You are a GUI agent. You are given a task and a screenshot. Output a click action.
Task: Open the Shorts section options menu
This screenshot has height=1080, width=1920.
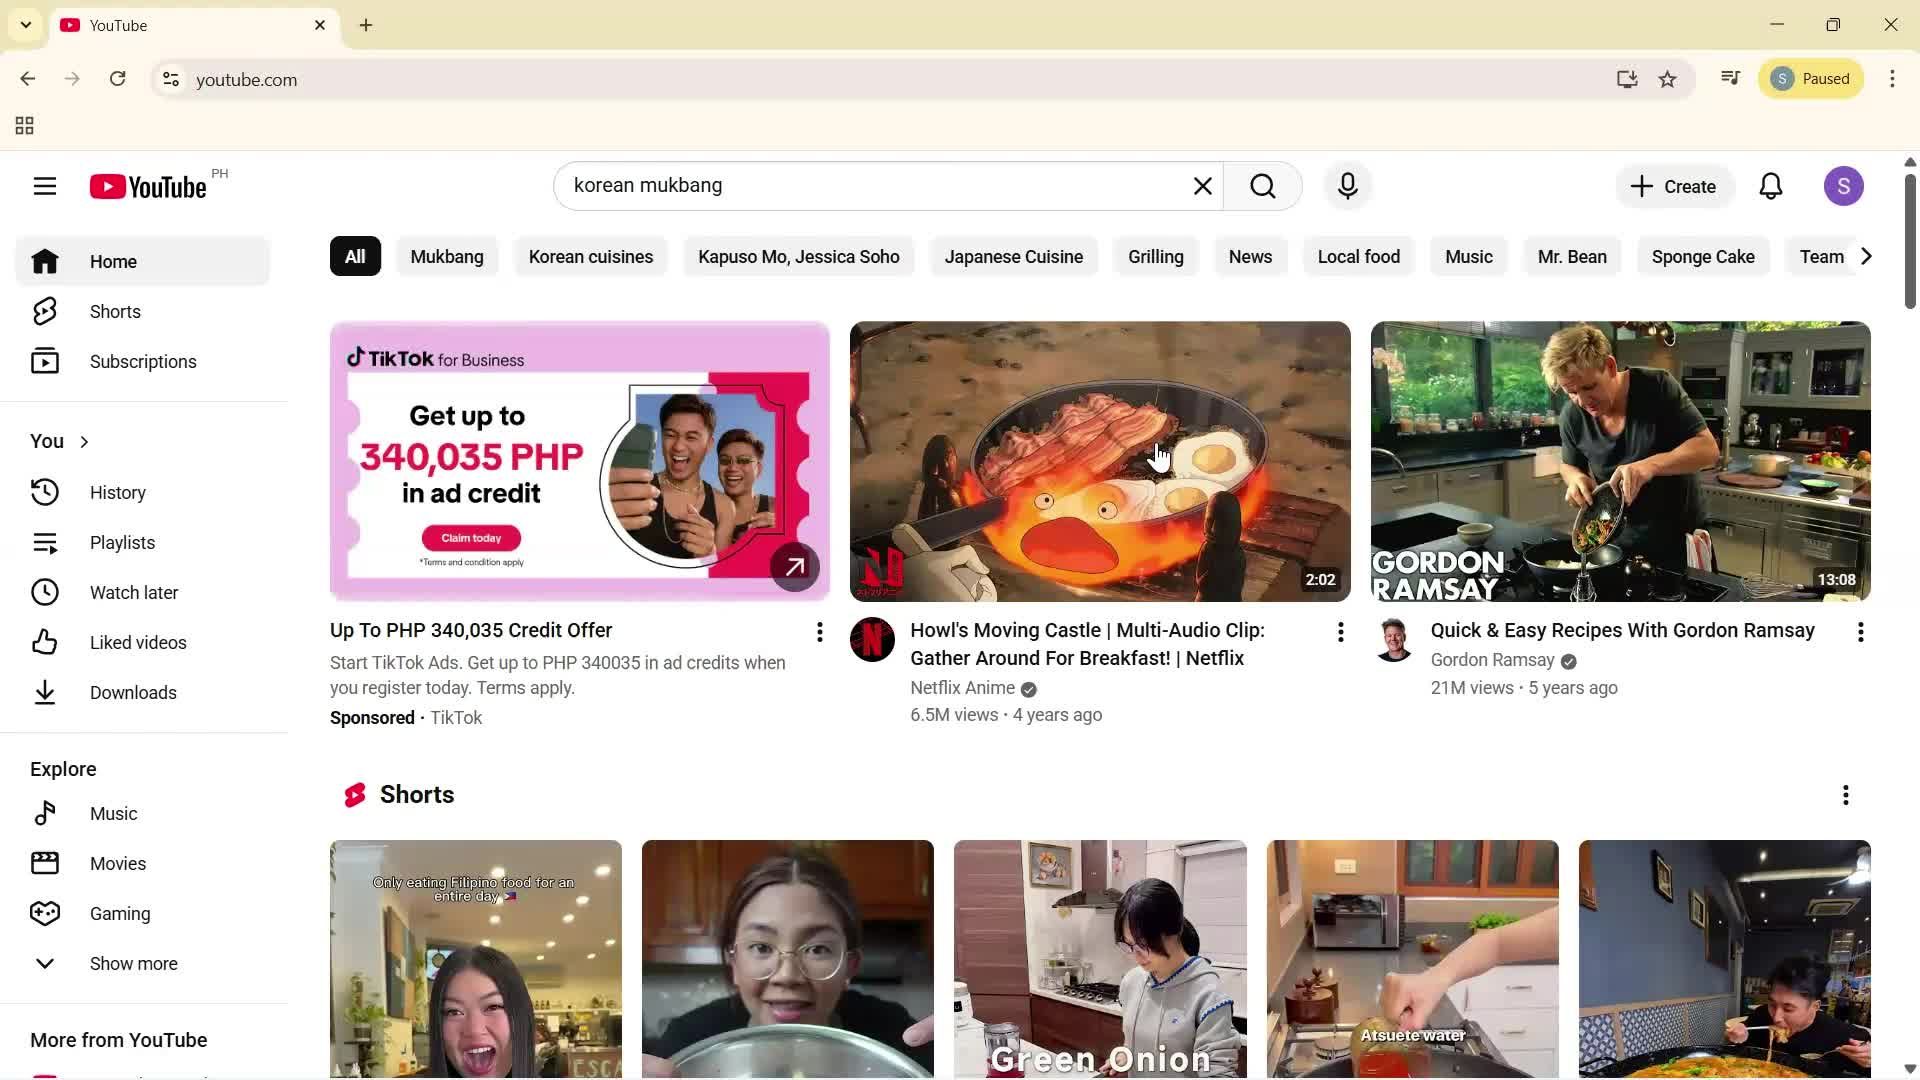point(1845,794)
